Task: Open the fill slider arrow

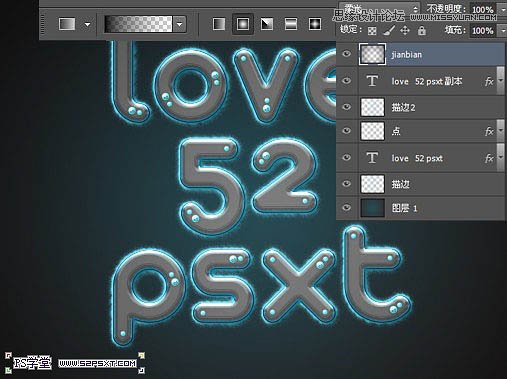Action: pos(502,31)
